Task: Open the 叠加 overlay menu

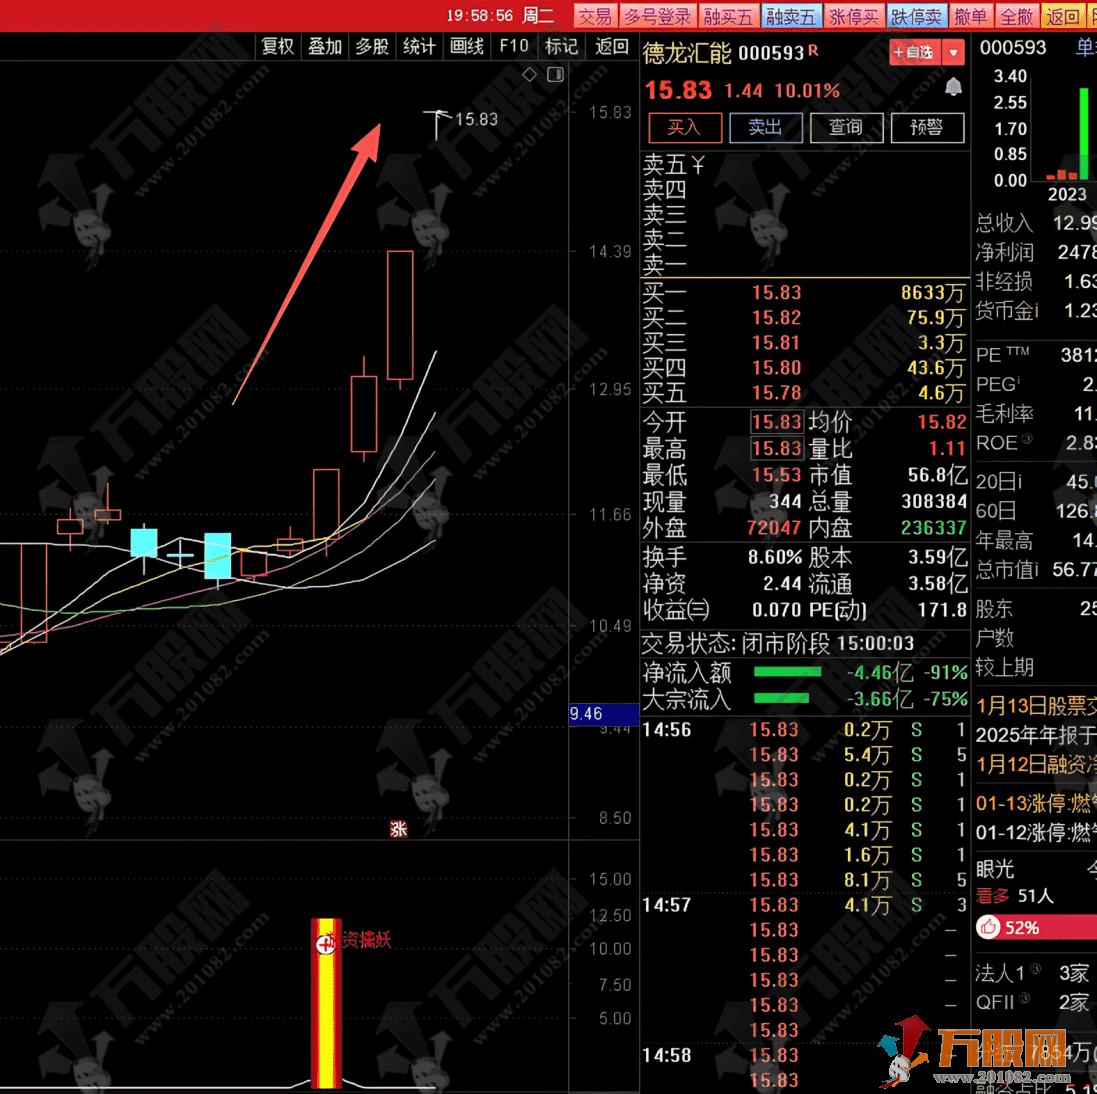Action: click(x=325, y=46)
